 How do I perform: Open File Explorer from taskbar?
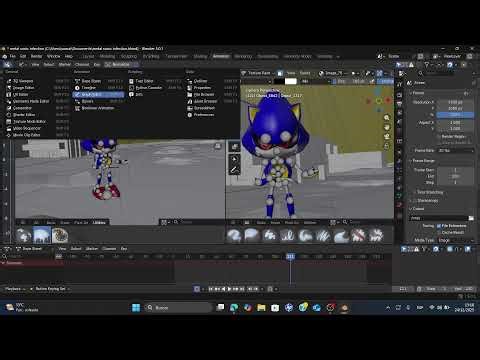coord(261,308)
